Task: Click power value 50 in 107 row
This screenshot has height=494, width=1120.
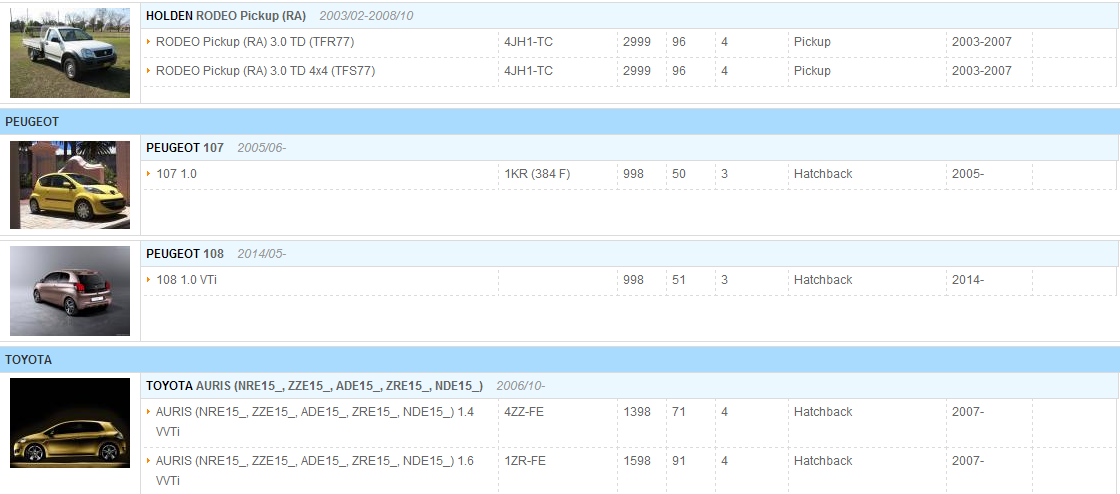Action: 679,173
